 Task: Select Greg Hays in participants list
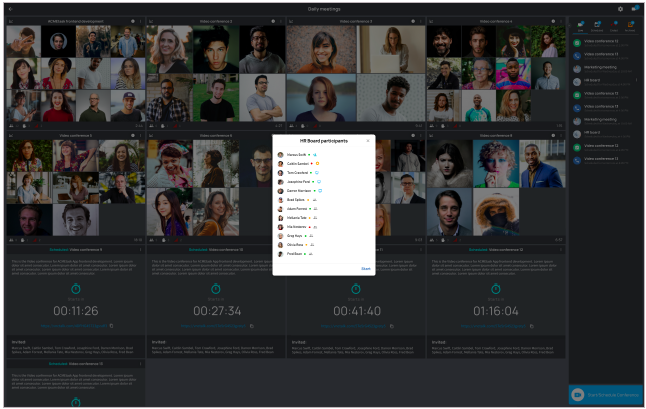tap(296, 236)
